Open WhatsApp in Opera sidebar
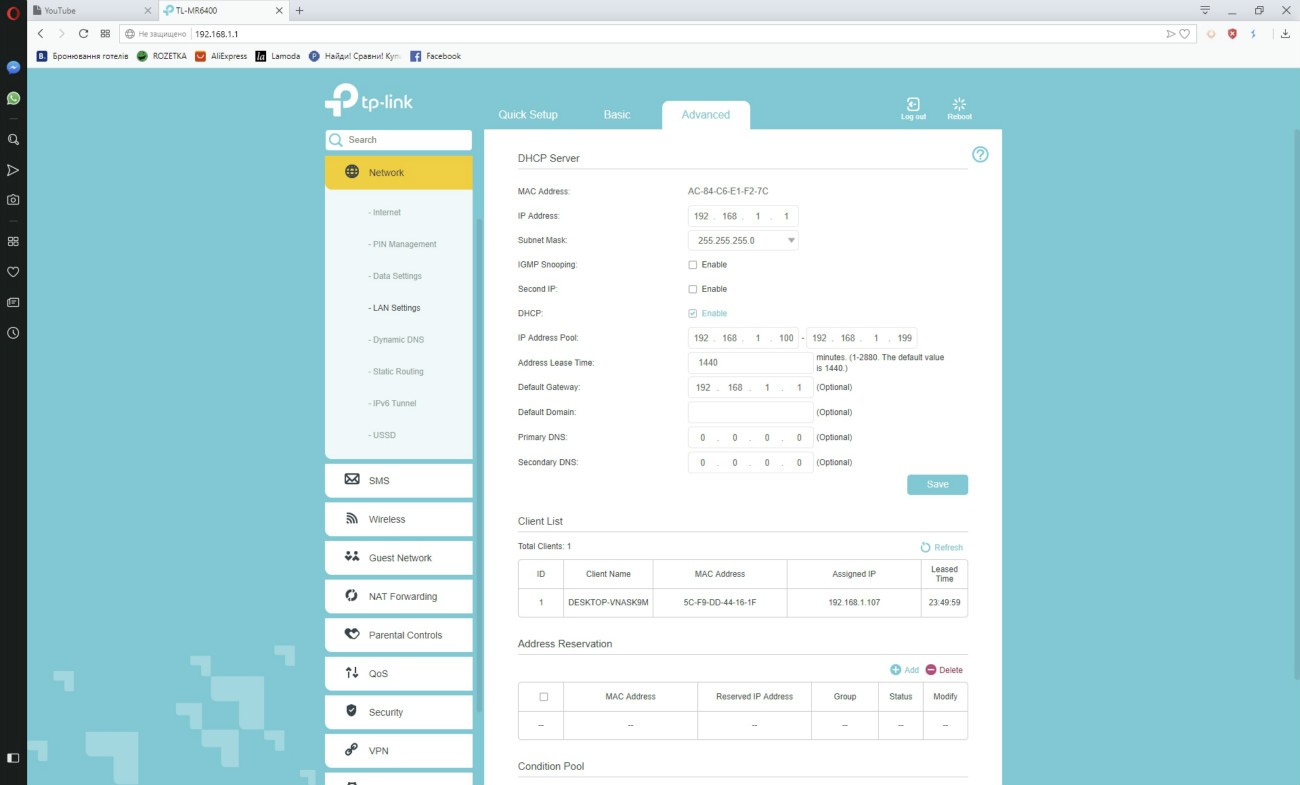Image resolution: width=1300 pixels, height=785 pixels. [x=13, y=98]
